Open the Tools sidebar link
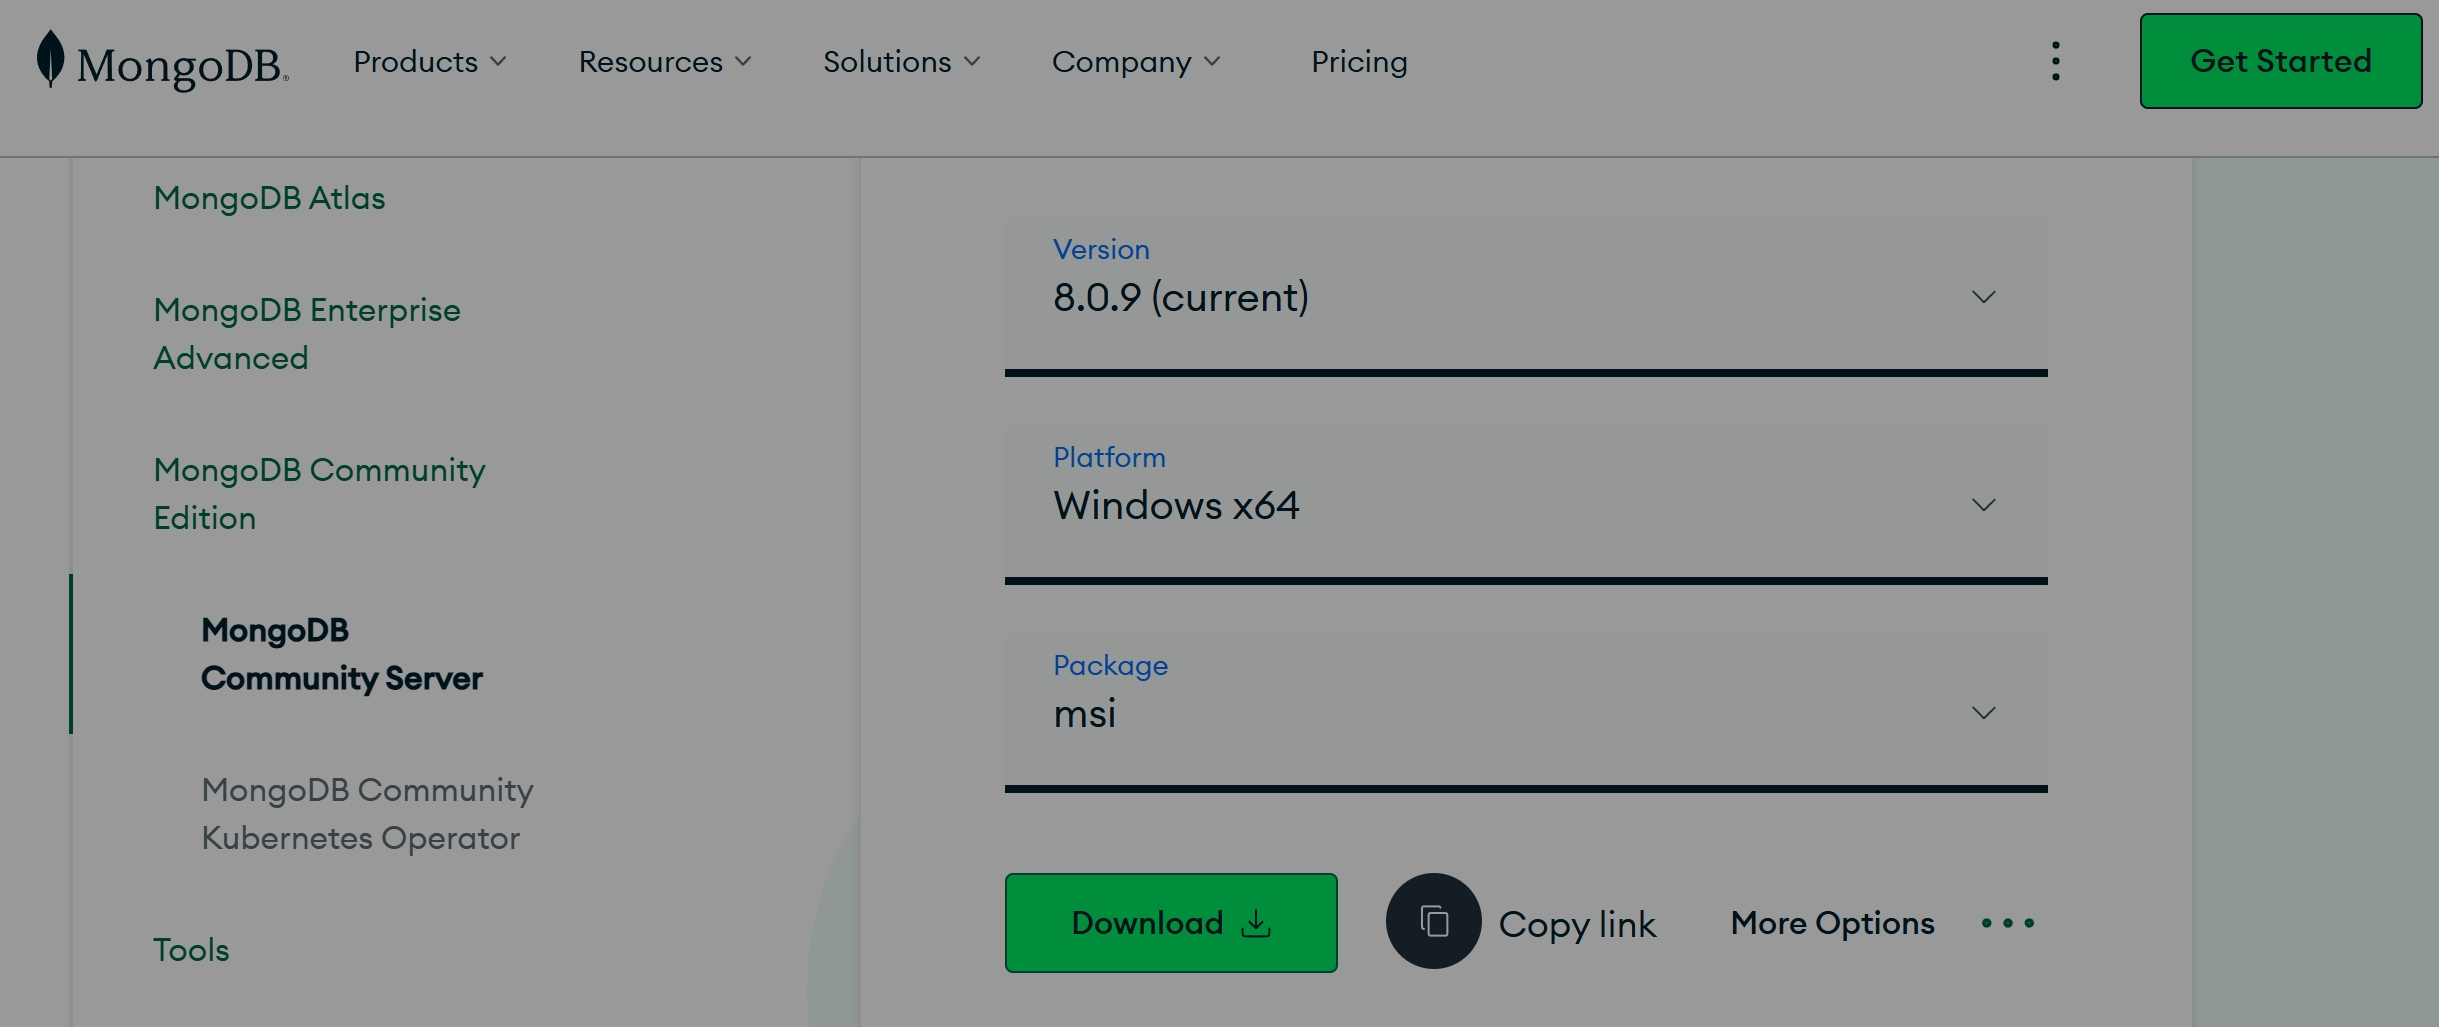This screenshot has width=2439, height=1027. point(191,950)
